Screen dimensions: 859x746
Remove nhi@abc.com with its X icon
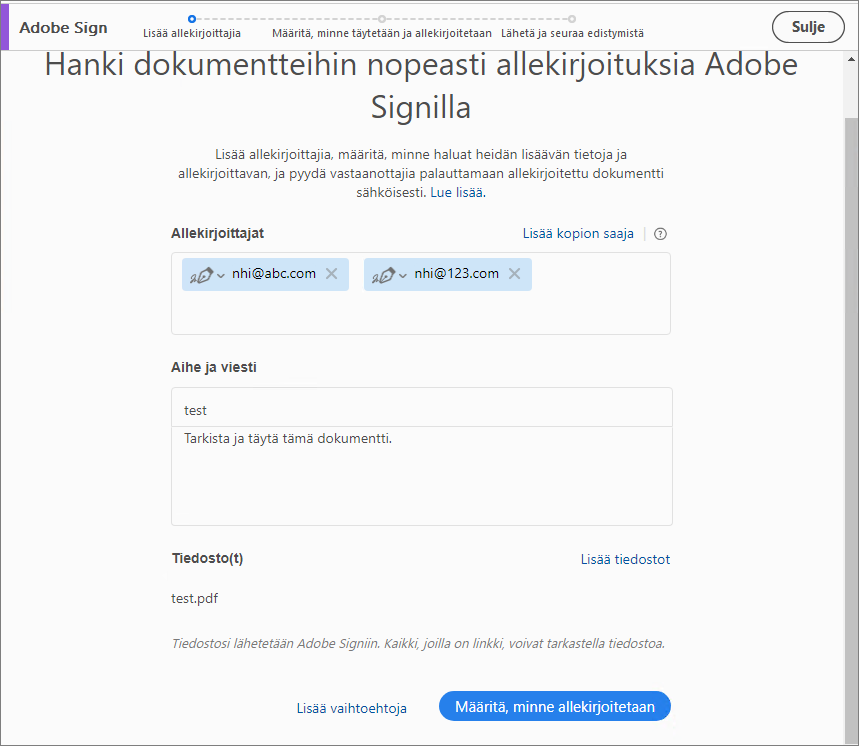tap(331, 274)
